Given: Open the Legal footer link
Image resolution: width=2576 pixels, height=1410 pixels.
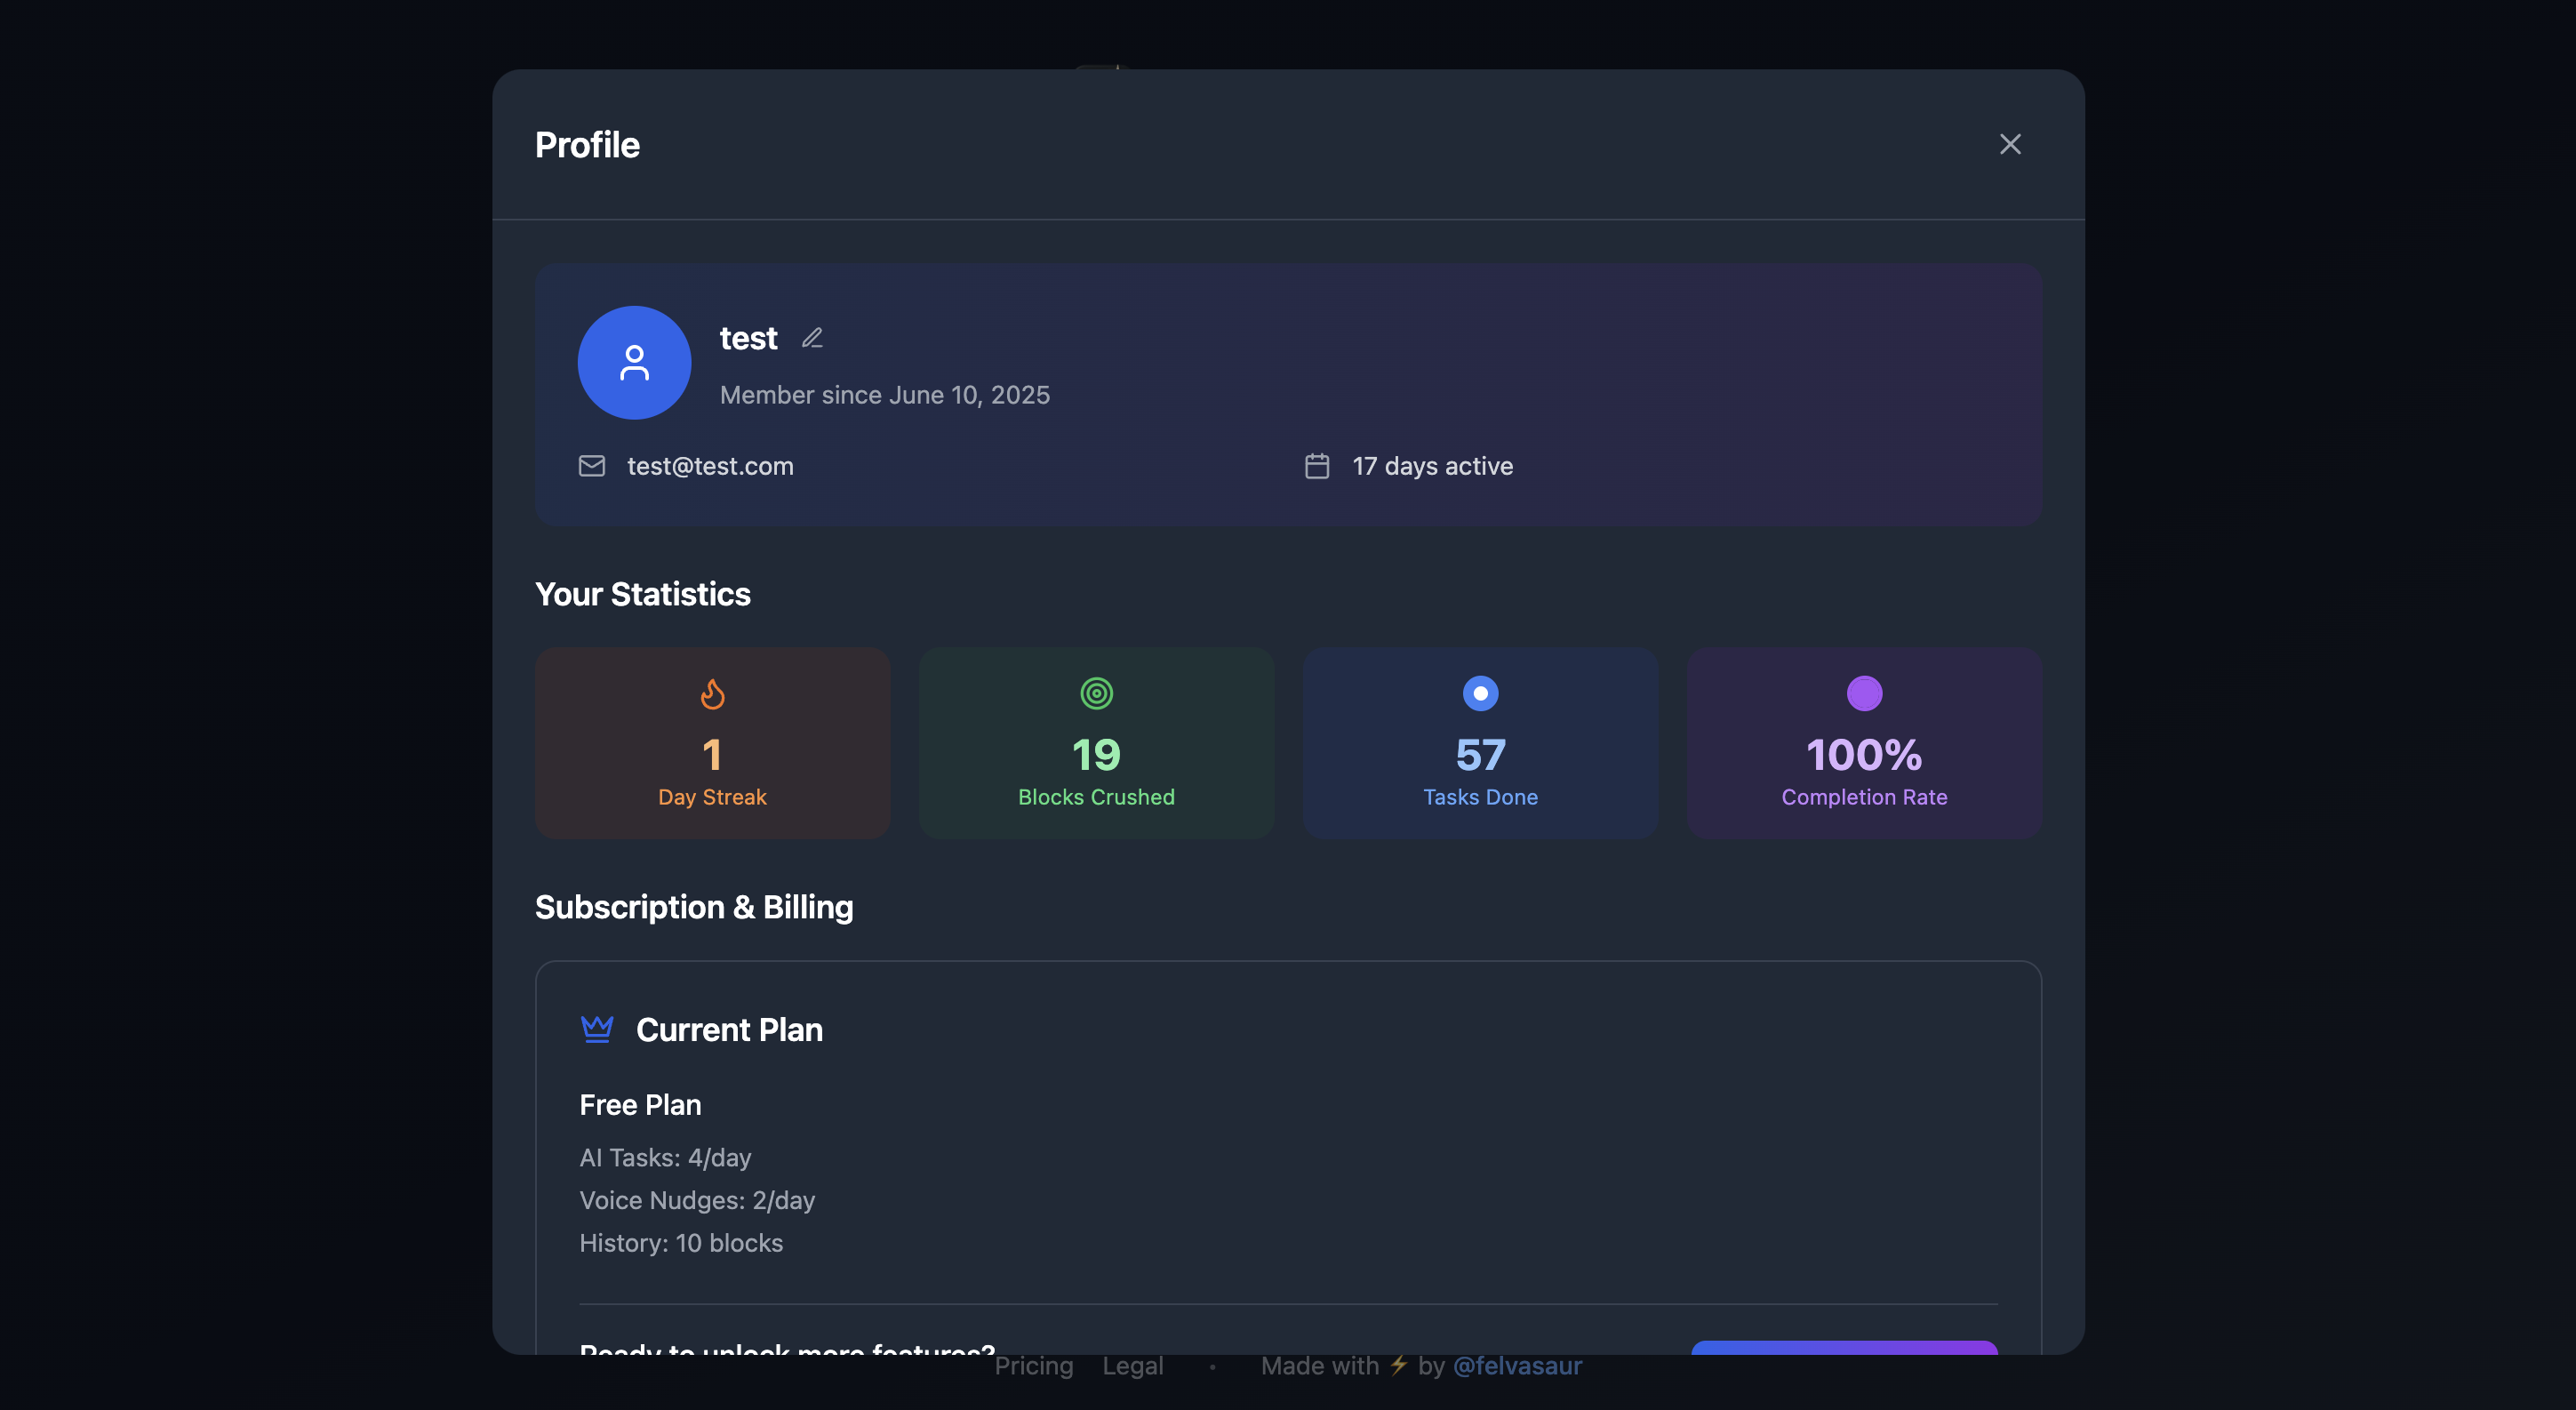Looking at the screenshot, I should tap(1132, 1366).
